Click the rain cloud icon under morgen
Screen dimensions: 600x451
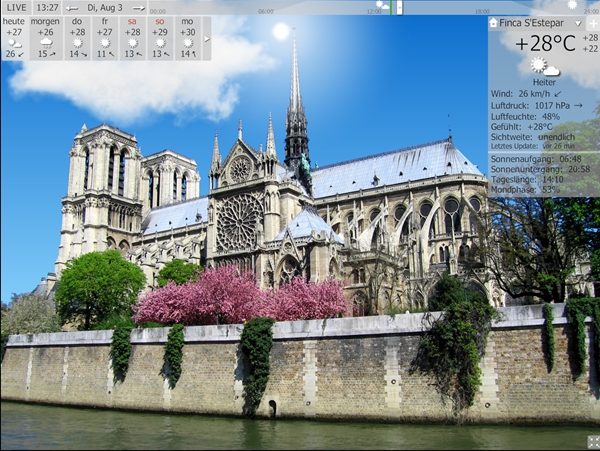(x=46, y=42)
